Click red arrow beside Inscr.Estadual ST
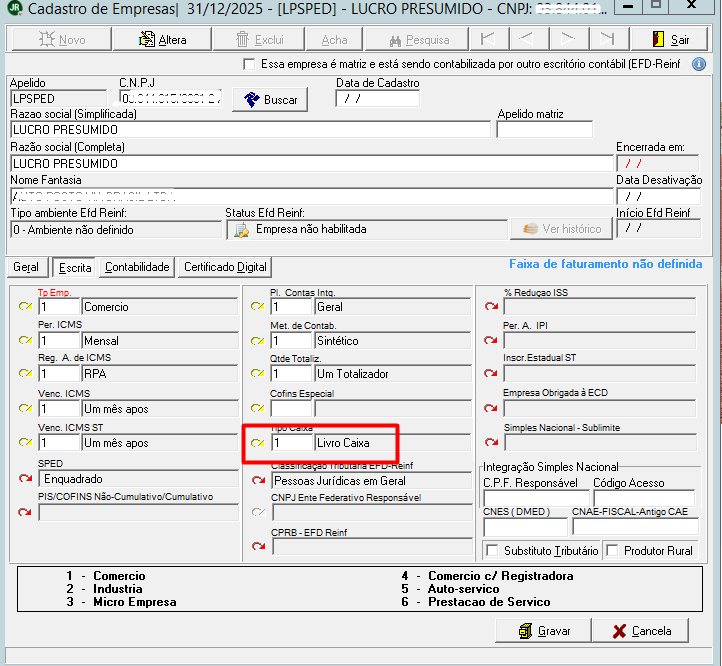The height and width of the screenshot is (666, 722). (x=491, y=373)
